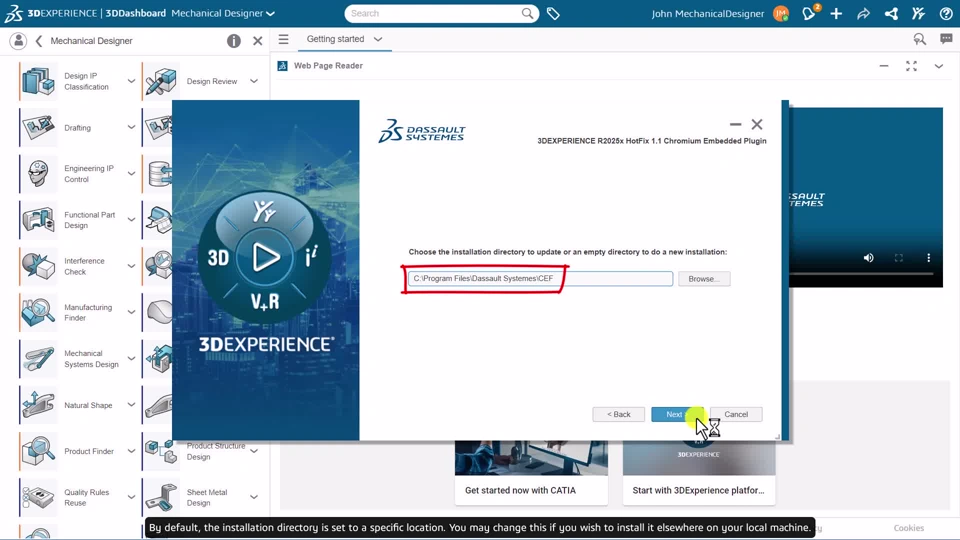Expand the Design Review chevron
This screenshot has height=540, width=960.
(253, 81)
